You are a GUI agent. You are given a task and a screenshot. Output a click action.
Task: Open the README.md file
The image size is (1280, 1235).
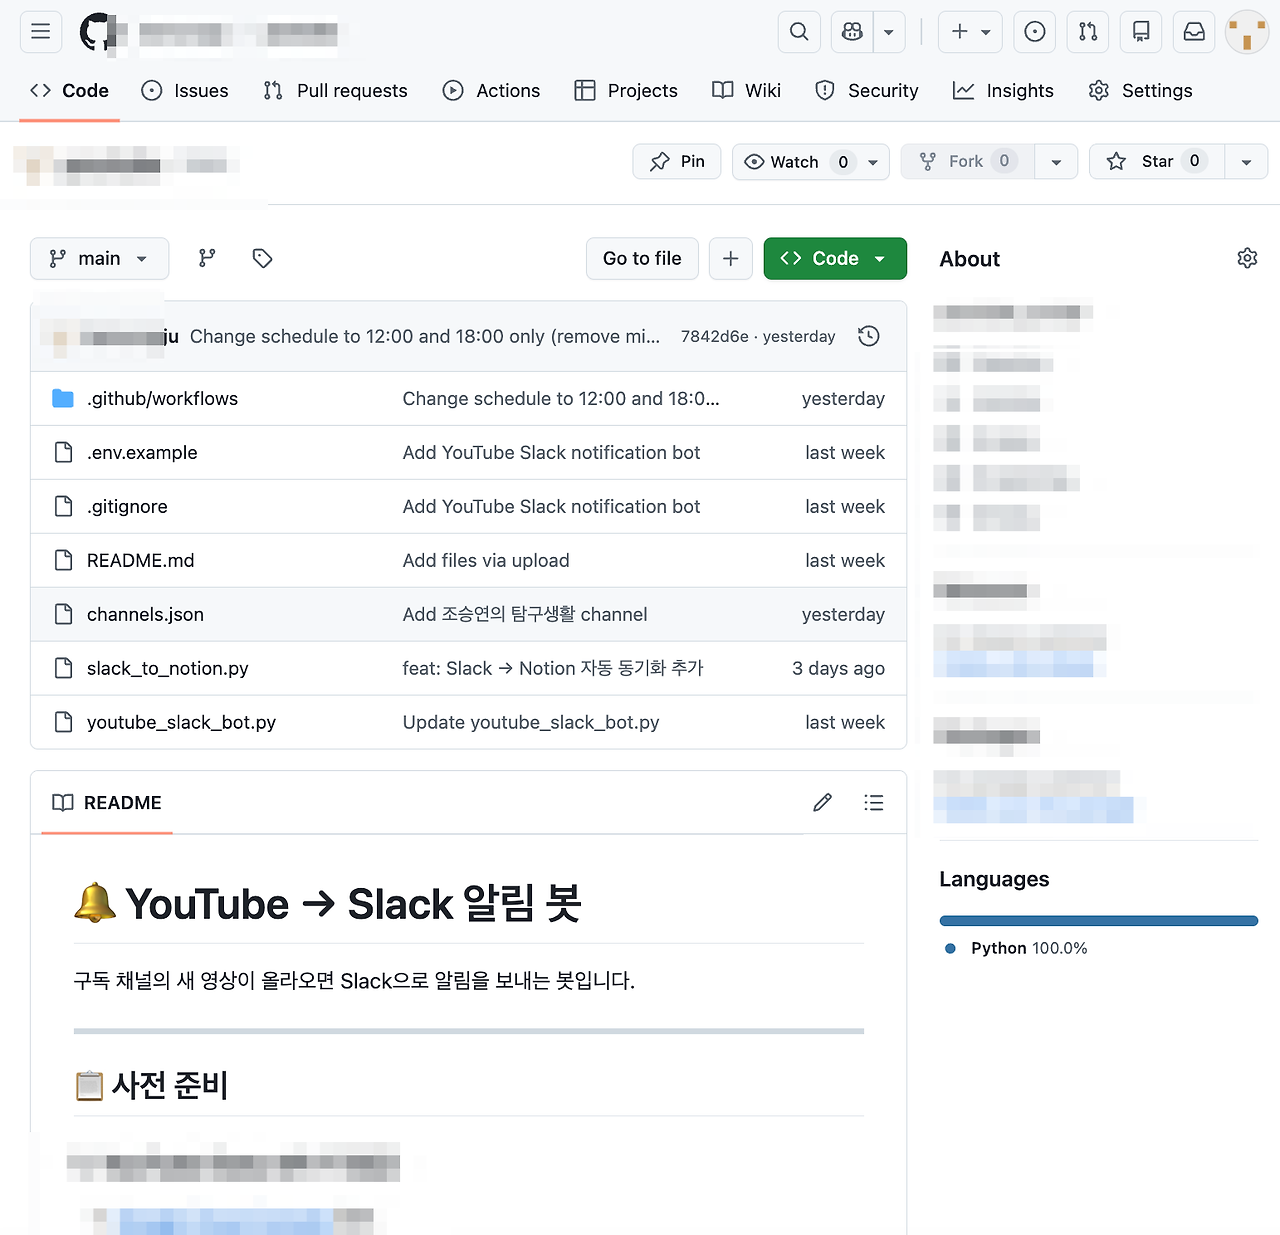pos(140,561)
